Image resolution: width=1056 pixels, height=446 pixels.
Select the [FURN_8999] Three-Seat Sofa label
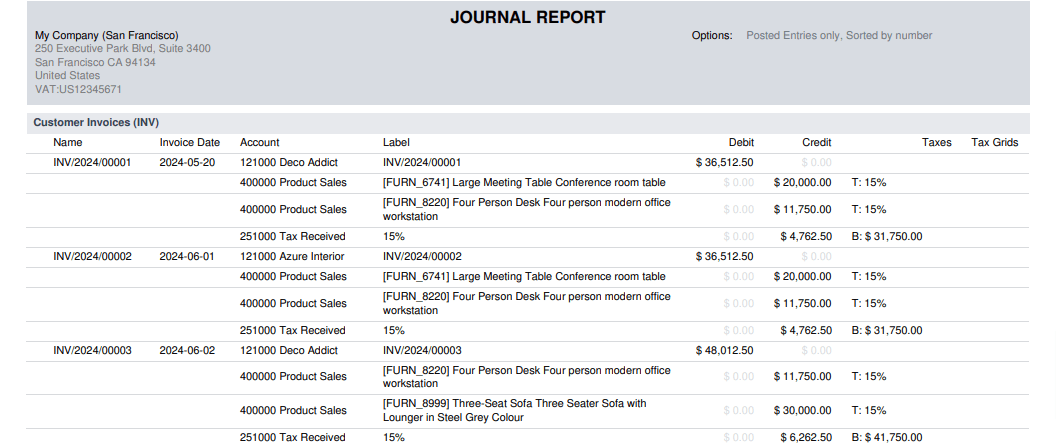(515, 410)
